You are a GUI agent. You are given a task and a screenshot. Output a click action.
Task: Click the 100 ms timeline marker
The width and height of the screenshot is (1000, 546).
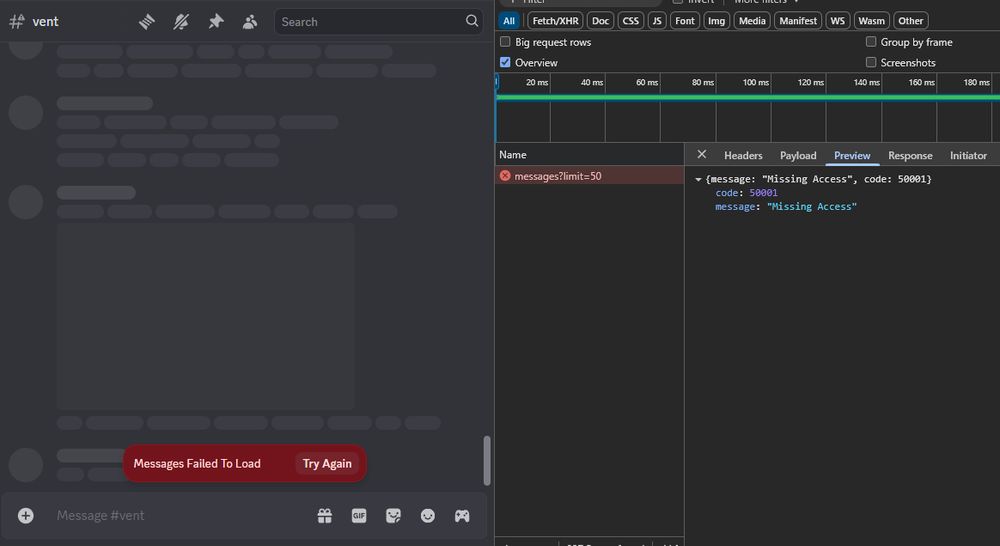[x=756, y=82]
